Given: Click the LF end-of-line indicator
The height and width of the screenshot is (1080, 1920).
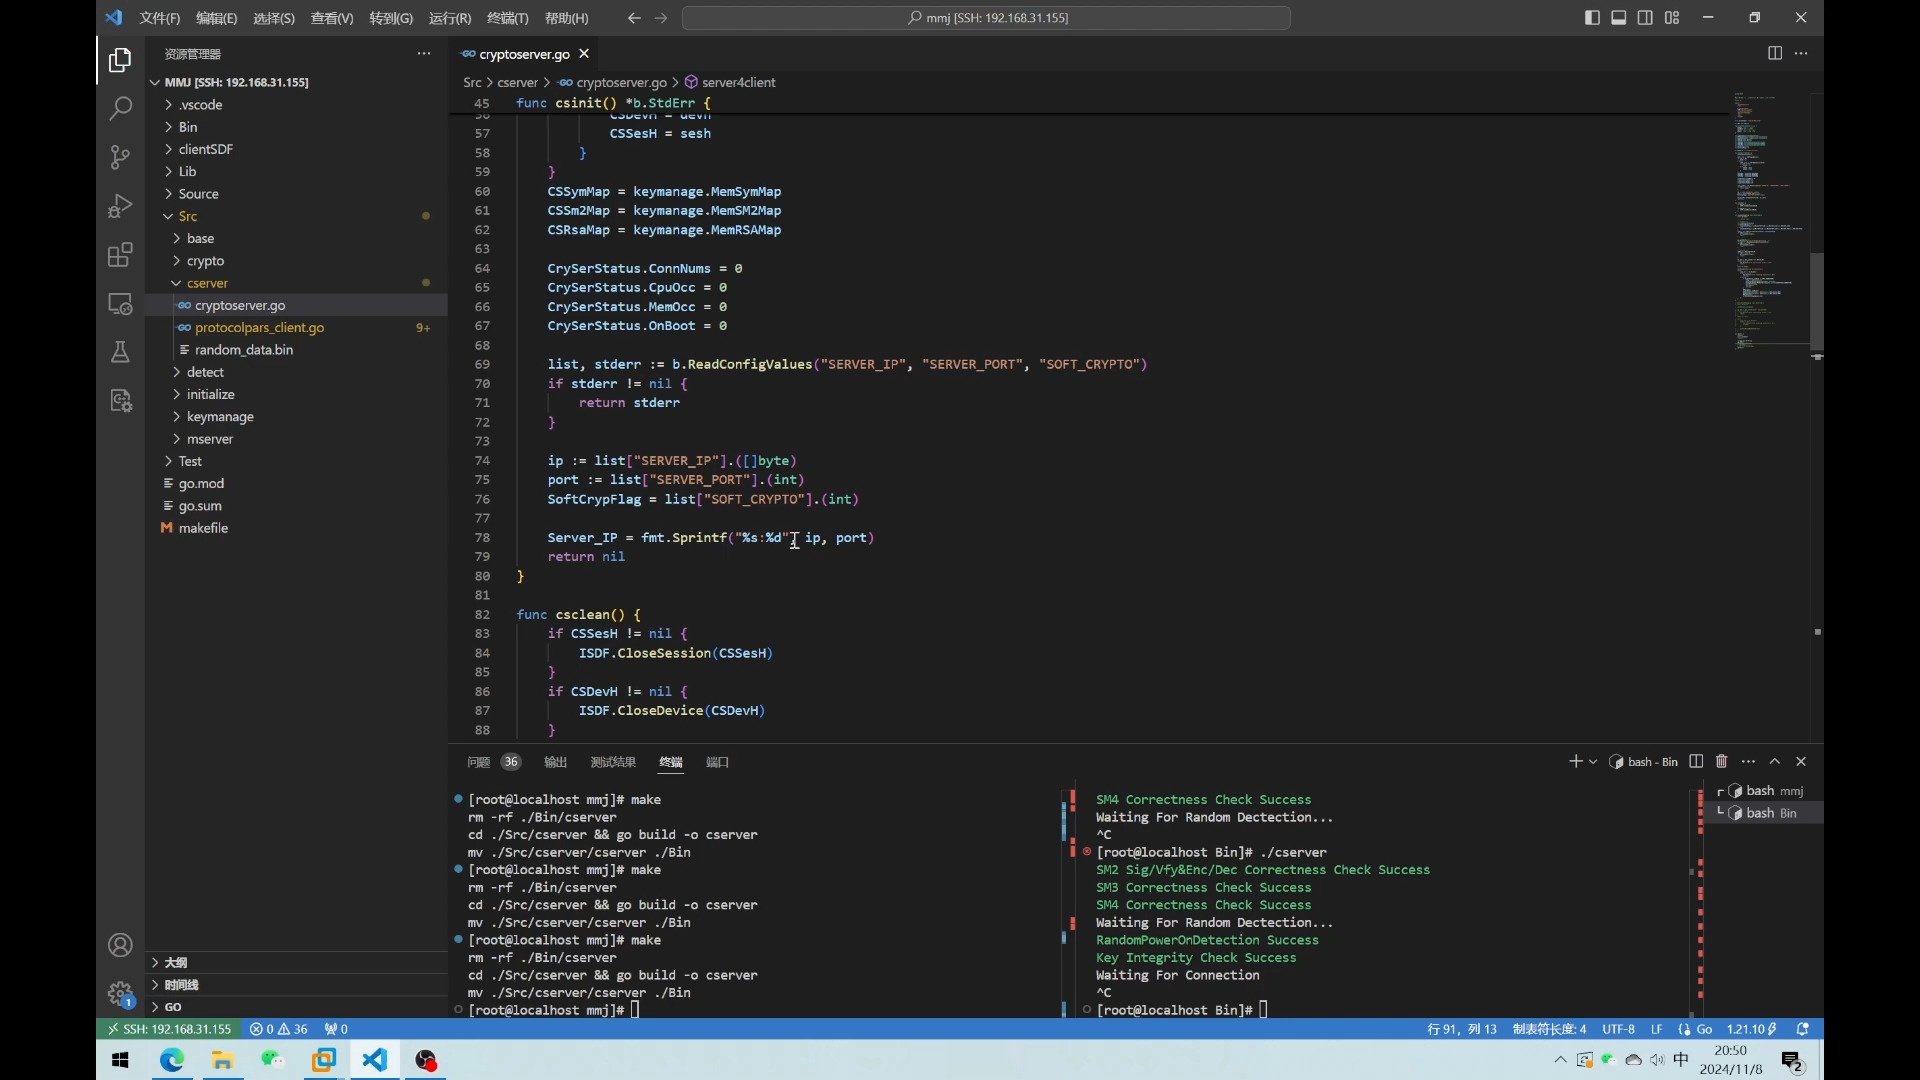Looking at the screenshot, I should [1656, 1029].
